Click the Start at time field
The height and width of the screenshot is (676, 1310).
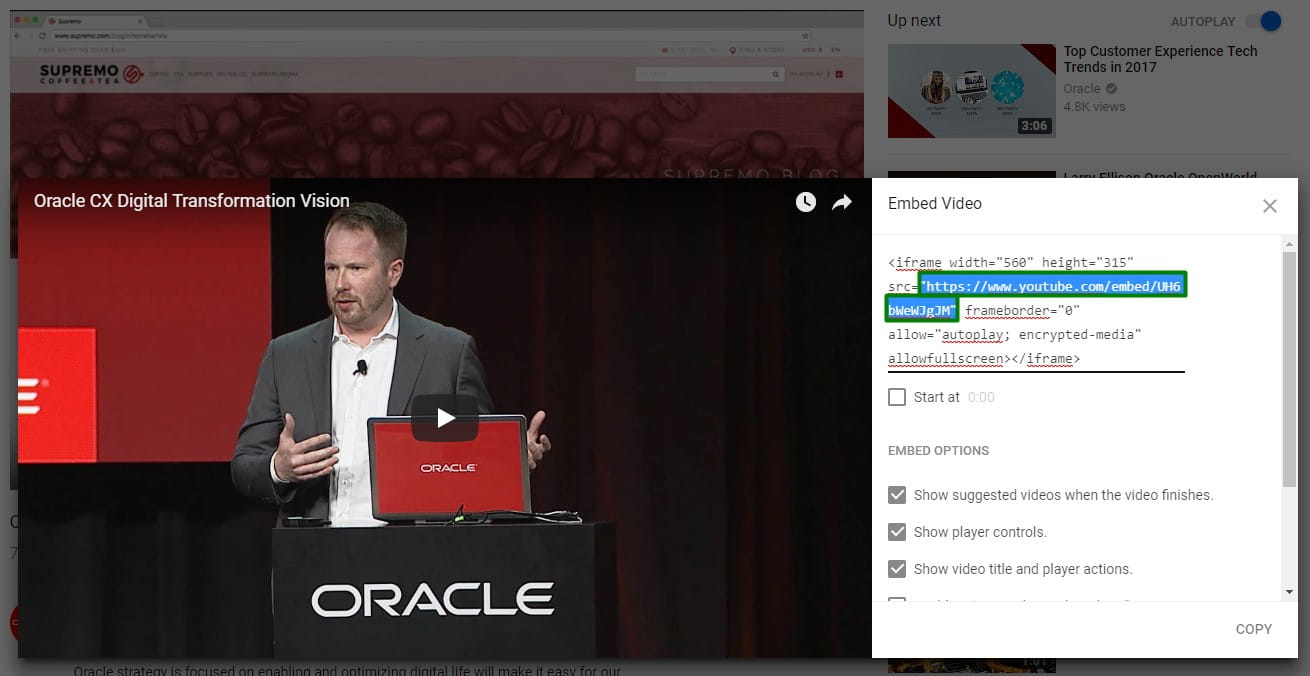point(981,397)
